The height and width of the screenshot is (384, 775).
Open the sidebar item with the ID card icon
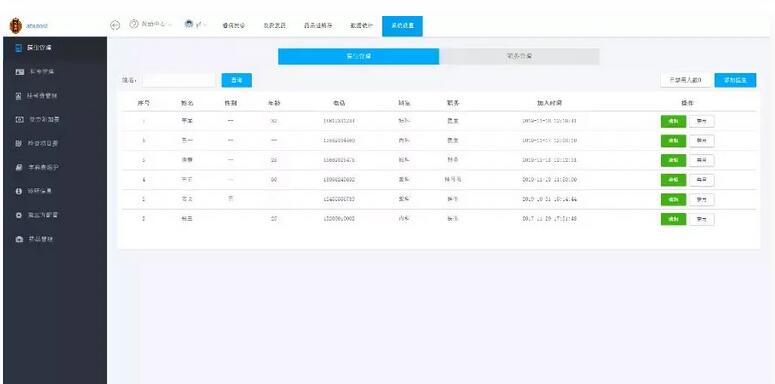[x=55, y=72]
